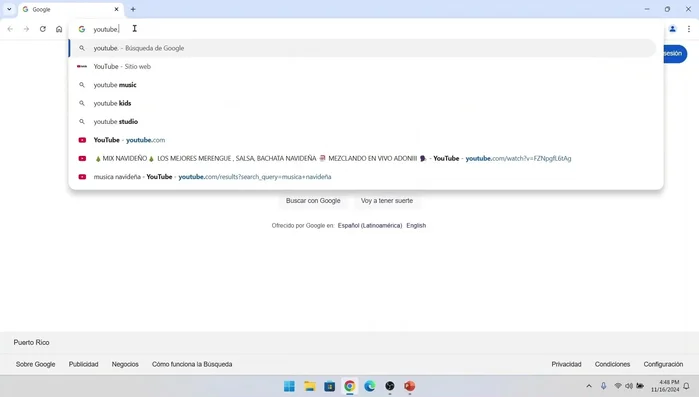Open the Sobre Google footer link
699x397 pixels.
click(x=36, y=364)
